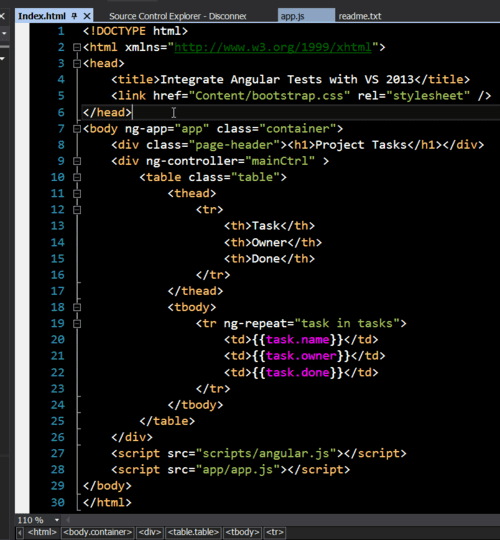The width and height of the screenshot is (500, 540).
Task: Click the breadcrumb scroll-left arrow
Action: pos(20,532)
